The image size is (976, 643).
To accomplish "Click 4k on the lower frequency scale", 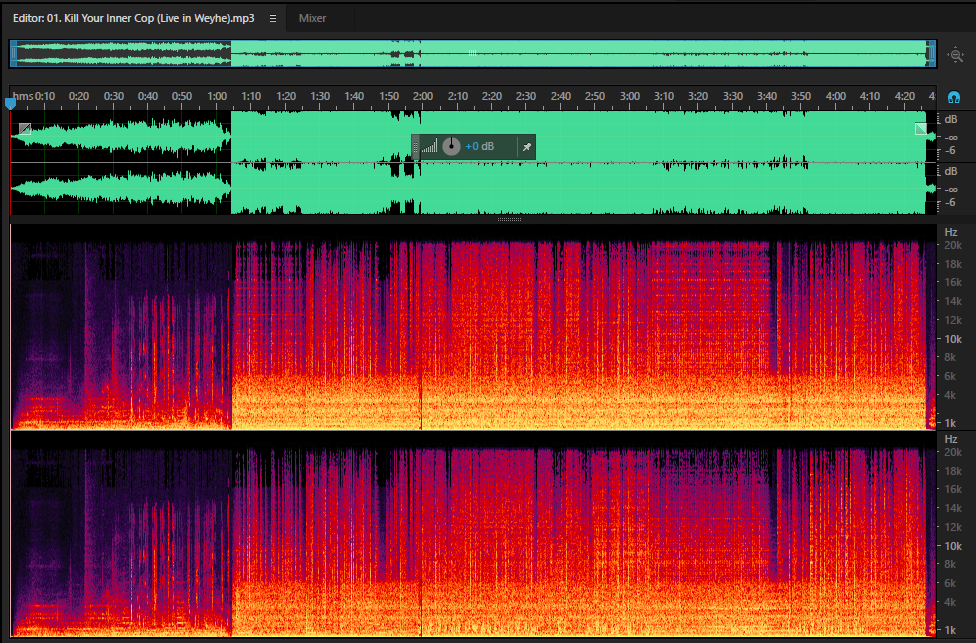I will [x=951, y=602].
